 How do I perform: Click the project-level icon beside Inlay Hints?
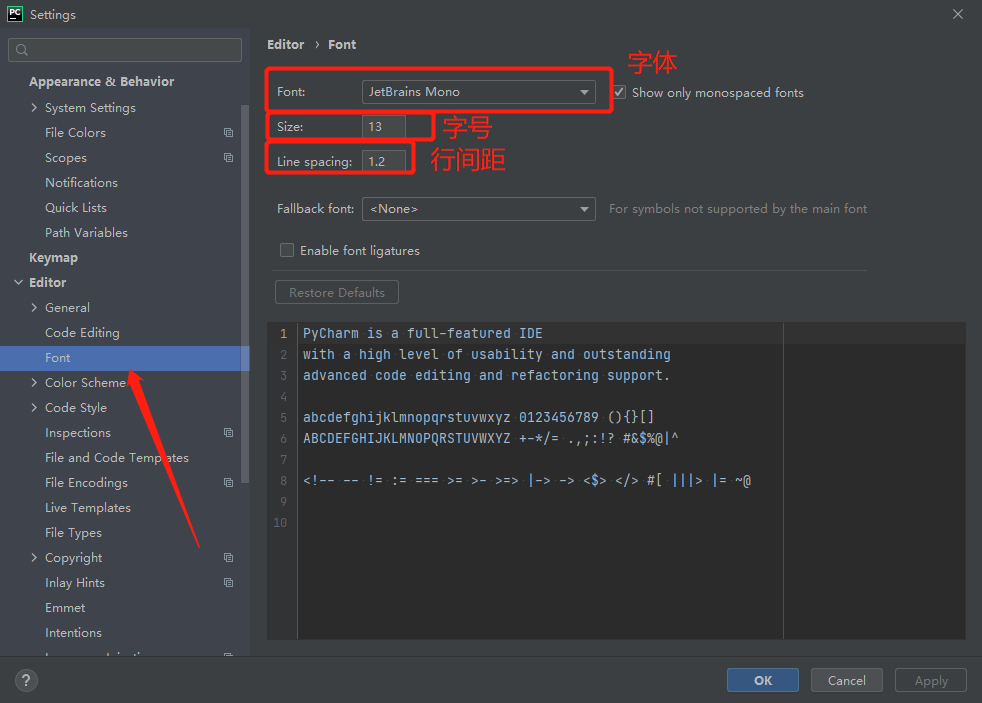[x=229, y=583]
